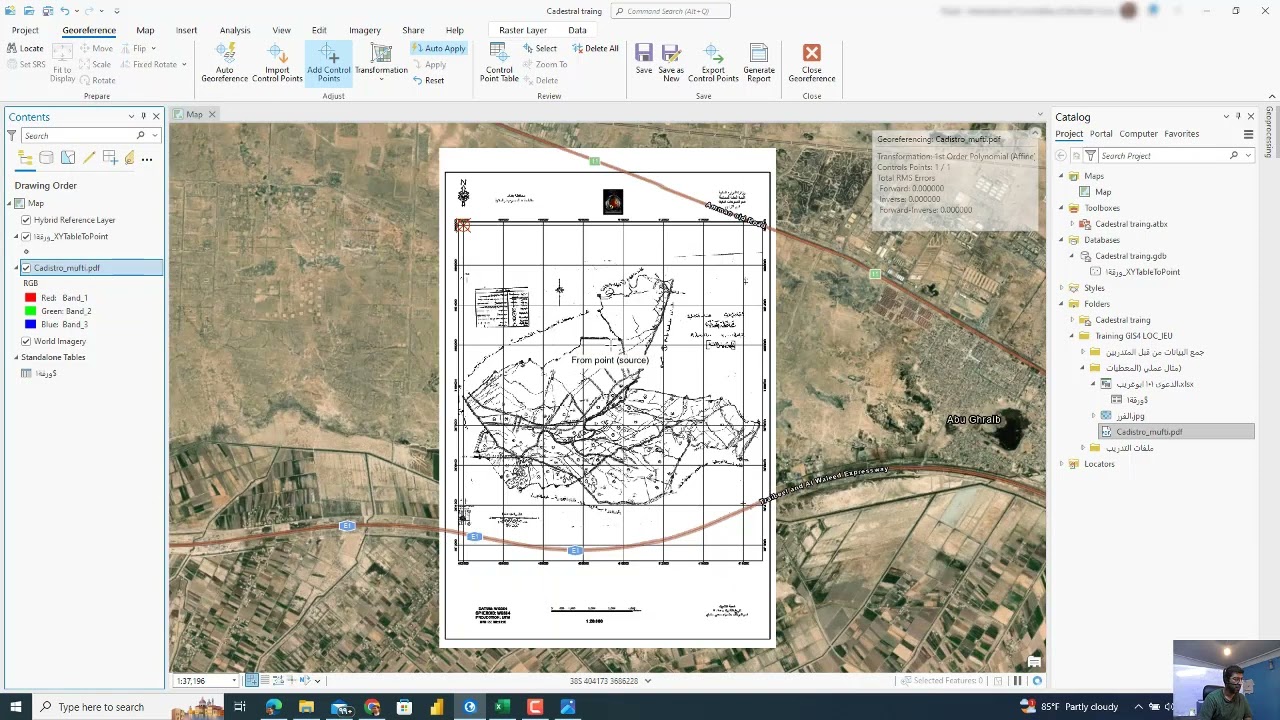Switch to the Portal tab in Catalog
Screen dimensions: 1280x720
click(1101, 134)
